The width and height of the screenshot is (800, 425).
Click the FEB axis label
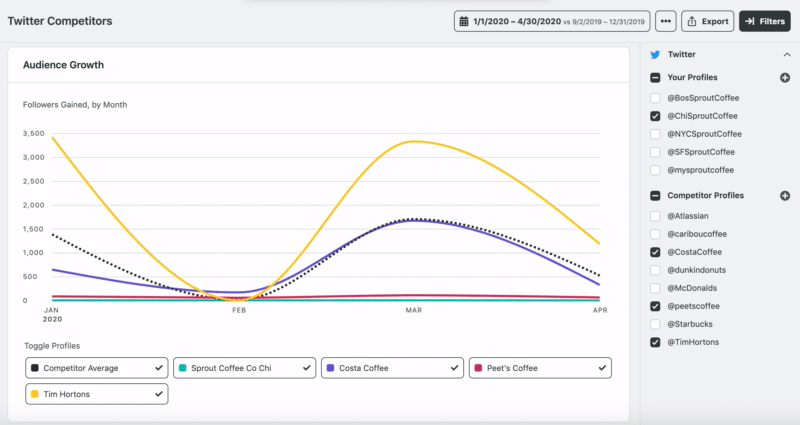coord(239,310)
